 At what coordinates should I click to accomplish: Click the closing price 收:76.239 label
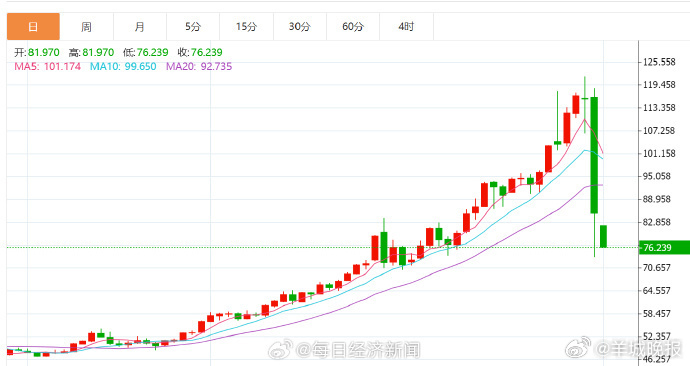(200, 52)
